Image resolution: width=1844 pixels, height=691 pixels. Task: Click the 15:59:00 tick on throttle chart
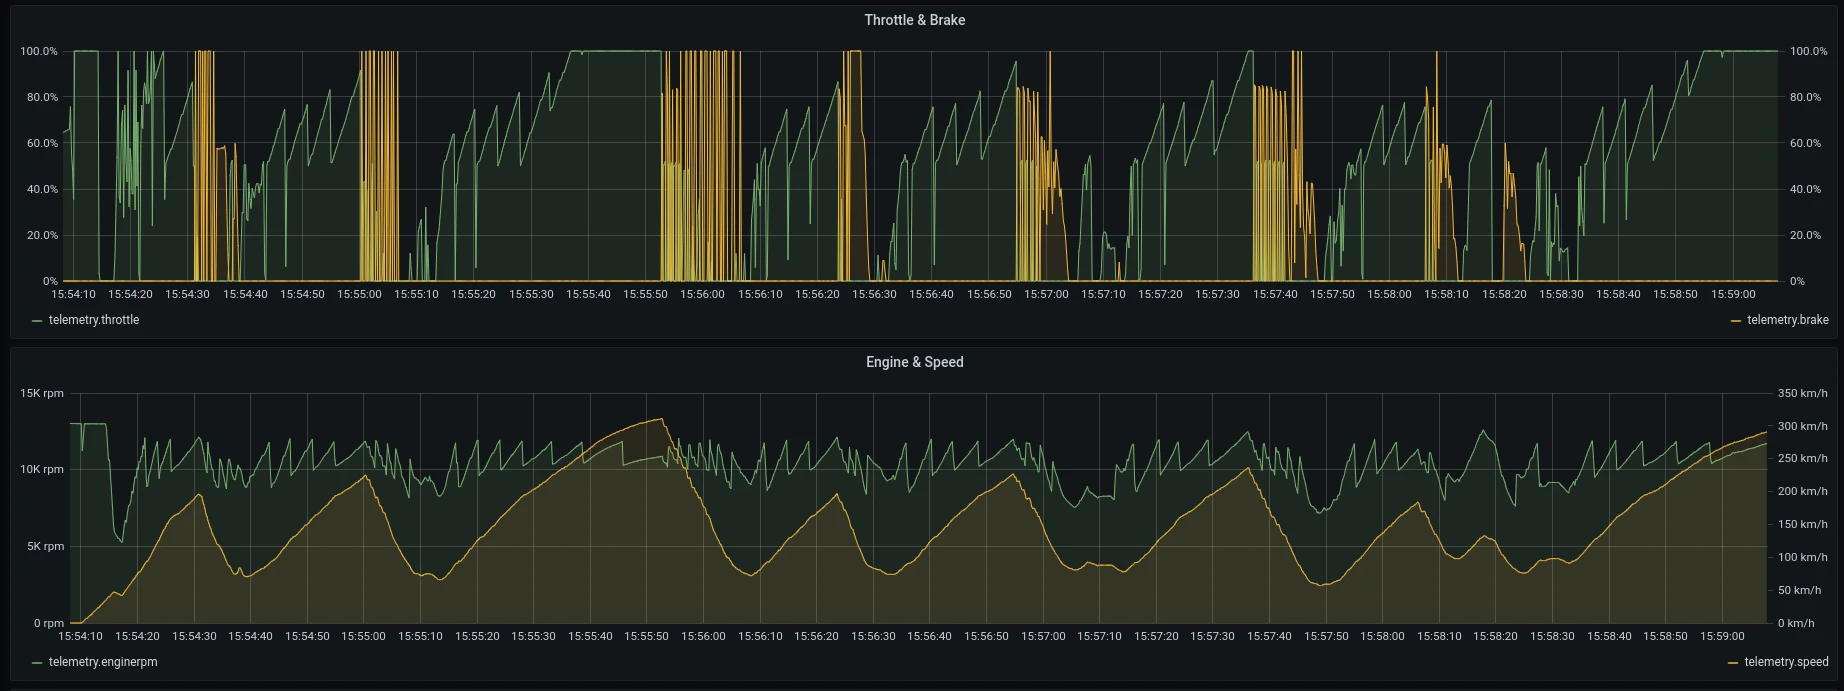[1733, 294]
